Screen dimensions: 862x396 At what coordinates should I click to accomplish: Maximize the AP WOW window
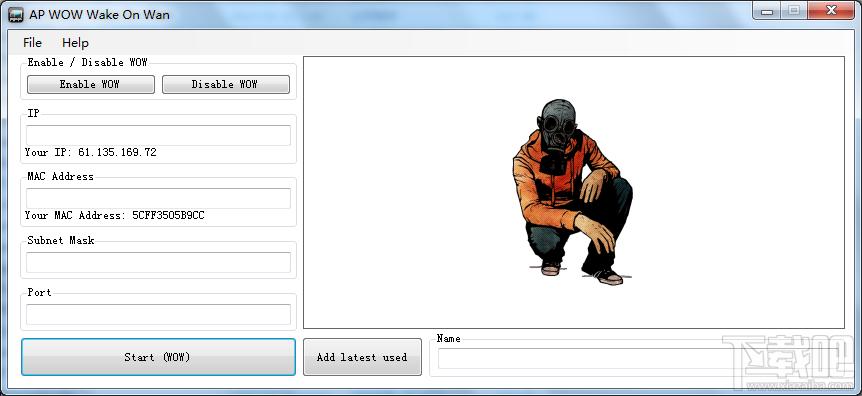(794, 11)
